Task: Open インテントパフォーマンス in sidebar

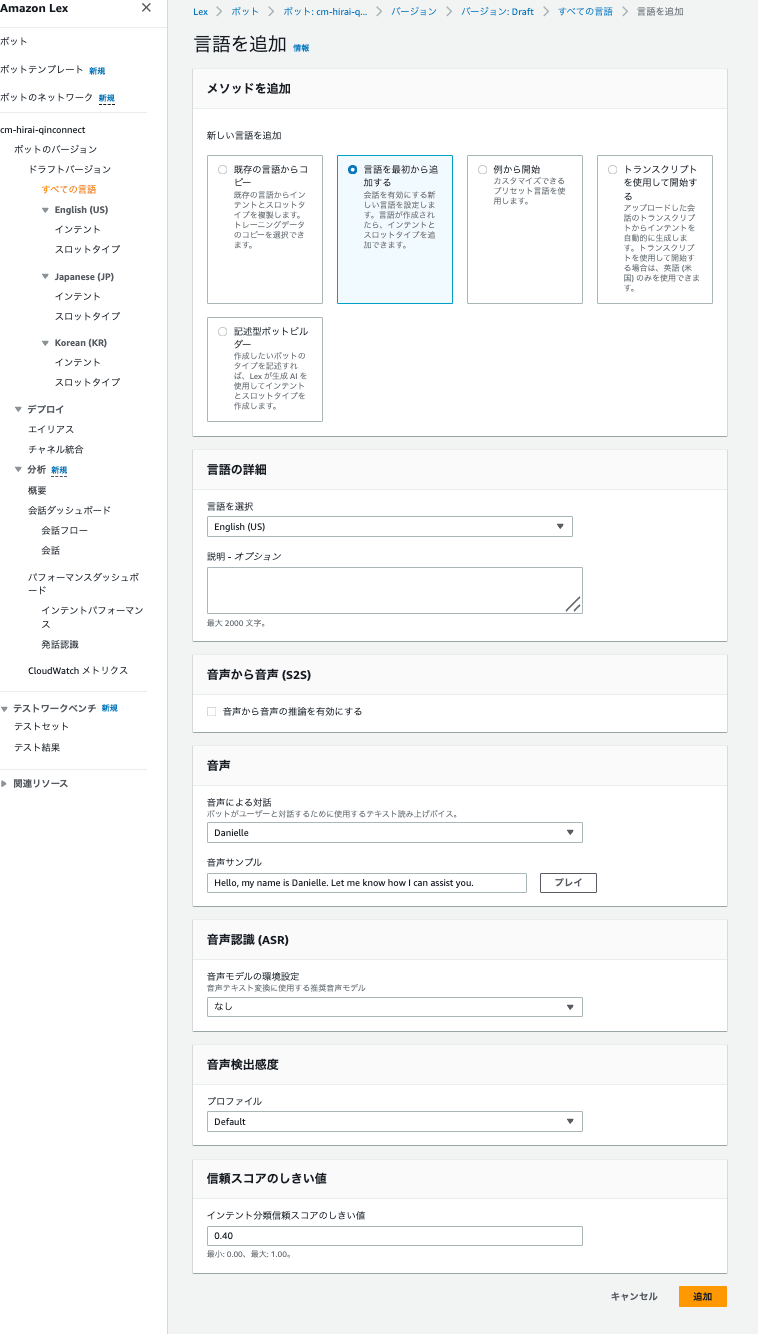Action: click(93, 617)
